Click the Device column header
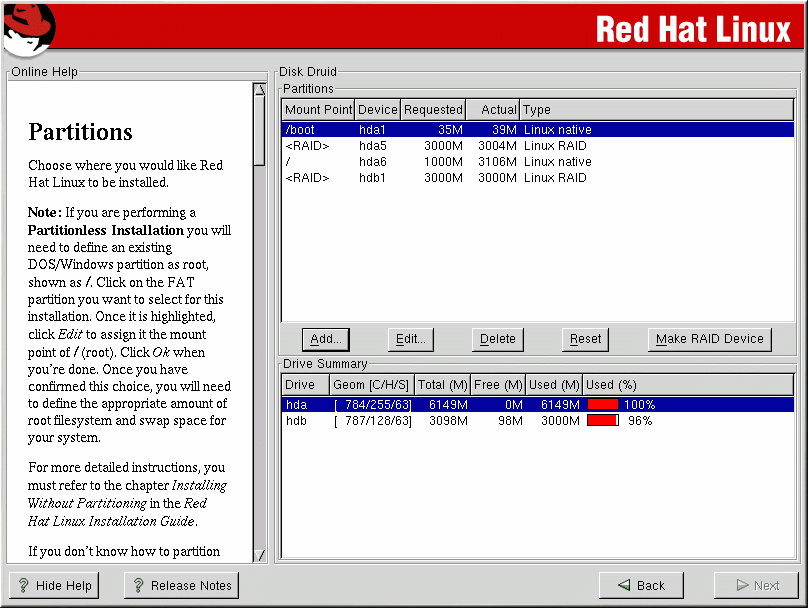808x608 pixels. tap(378, 110)
